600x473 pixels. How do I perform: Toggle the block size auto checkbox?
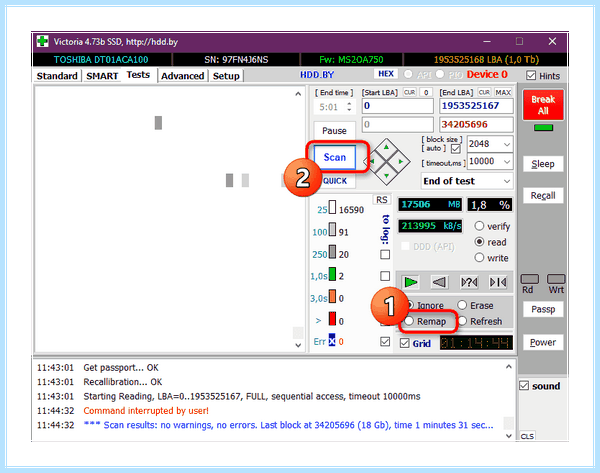tap(455, 148)
